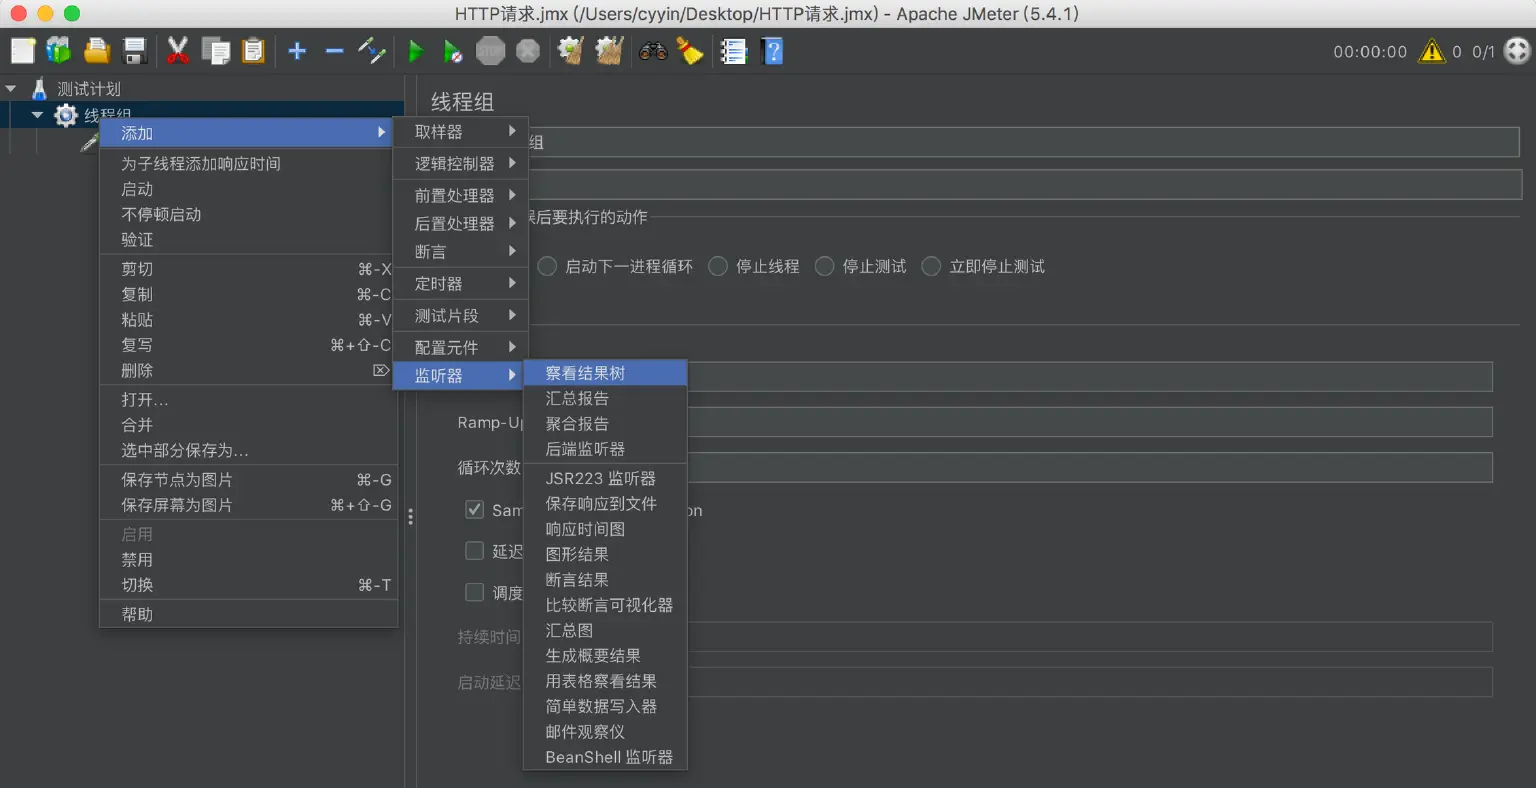Click the paste clipboard icon
The image size is (1536, 788).
pos(254,51)
